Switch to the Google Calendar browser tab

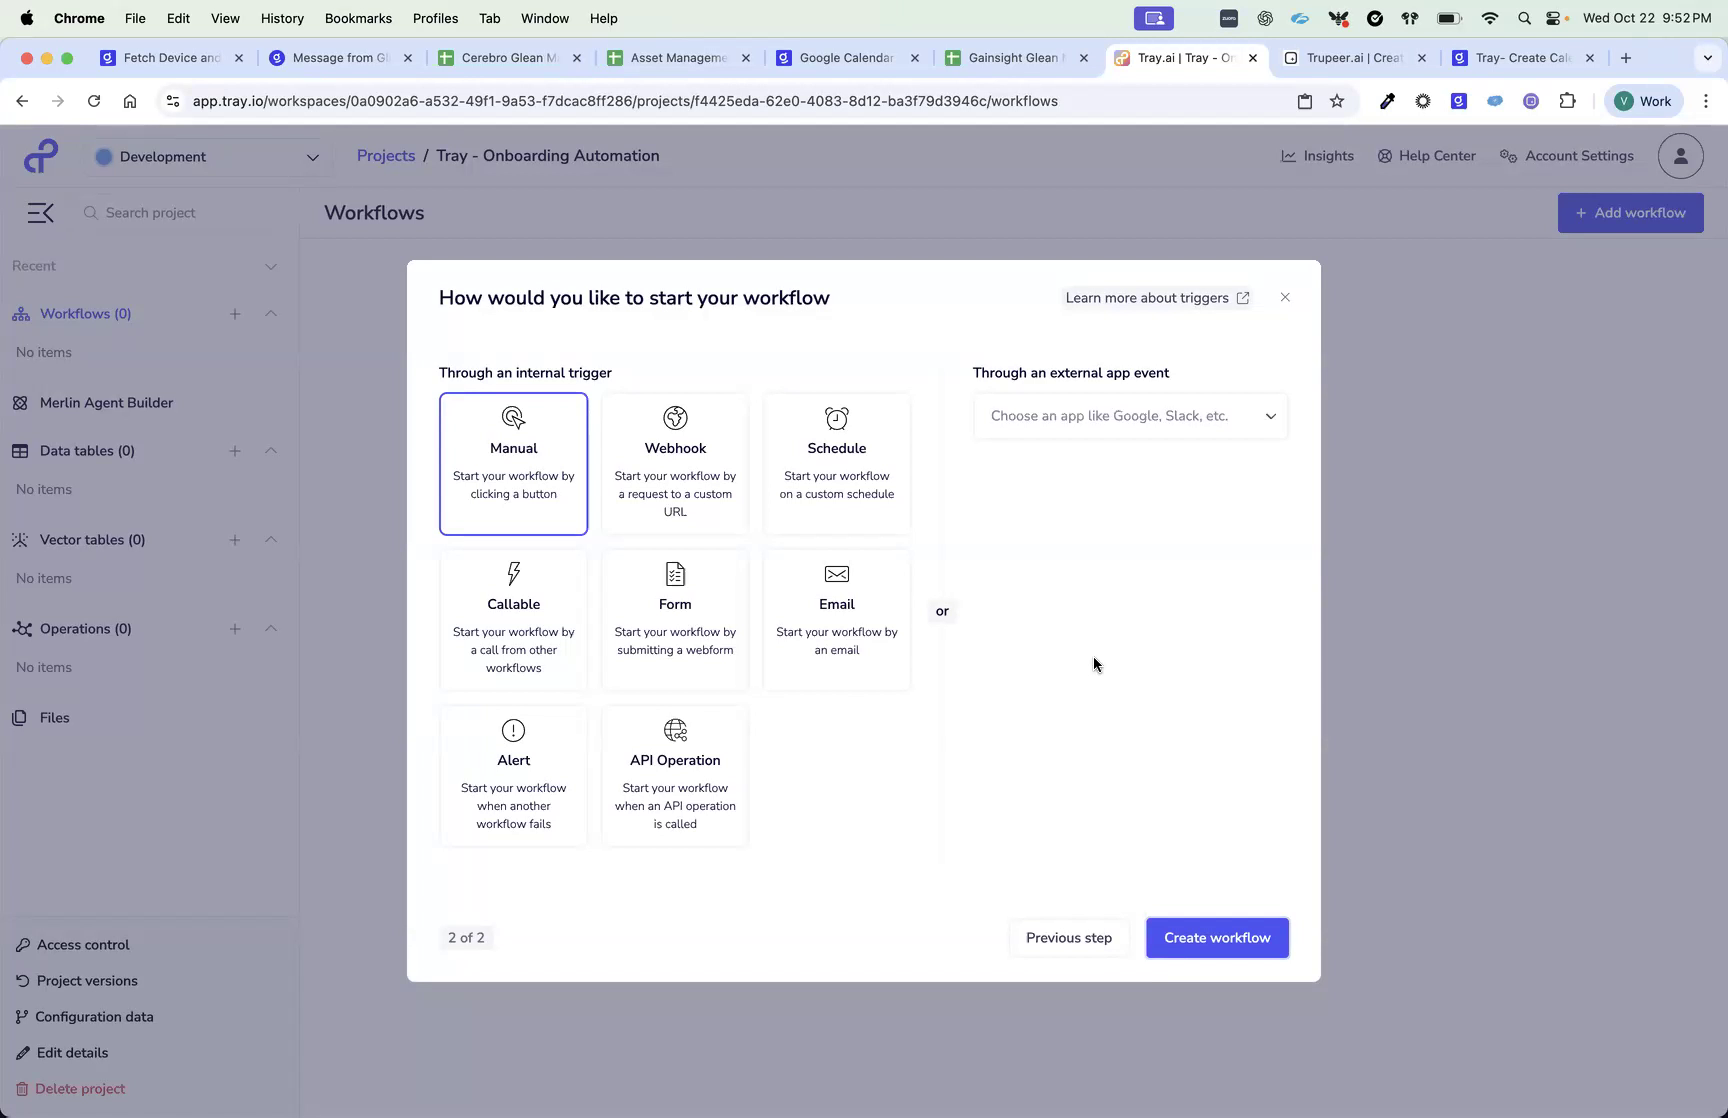click(x=845, y=58)
